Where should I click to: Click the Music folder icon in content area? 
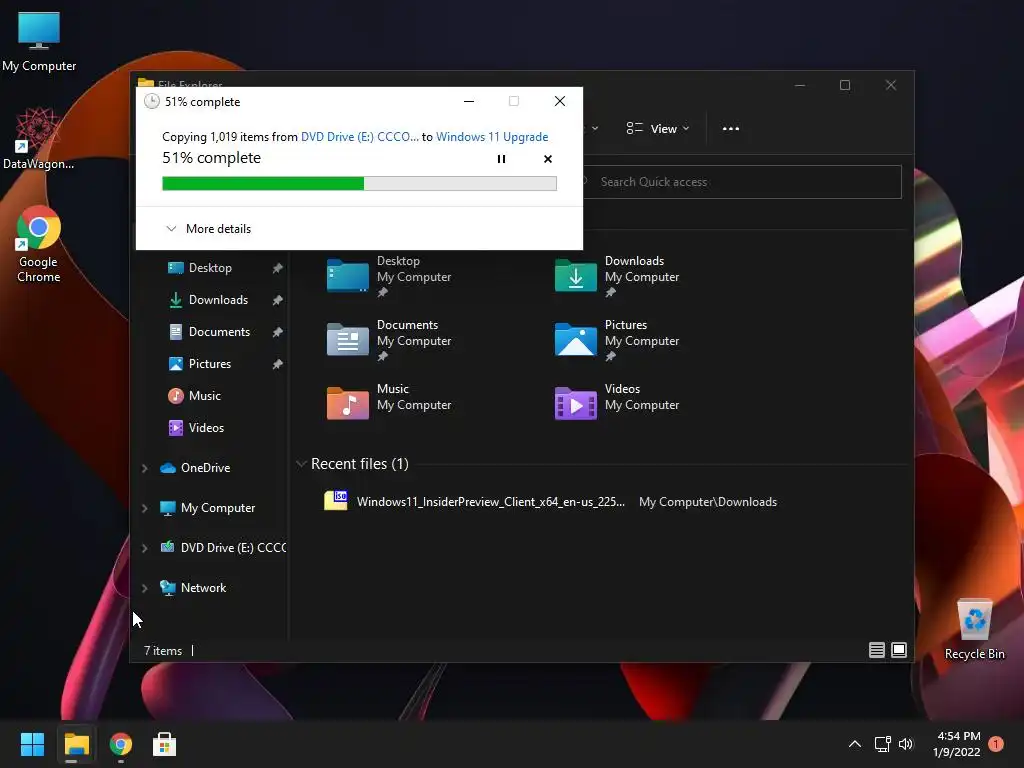pyautogui.click(x=347, y=404)
